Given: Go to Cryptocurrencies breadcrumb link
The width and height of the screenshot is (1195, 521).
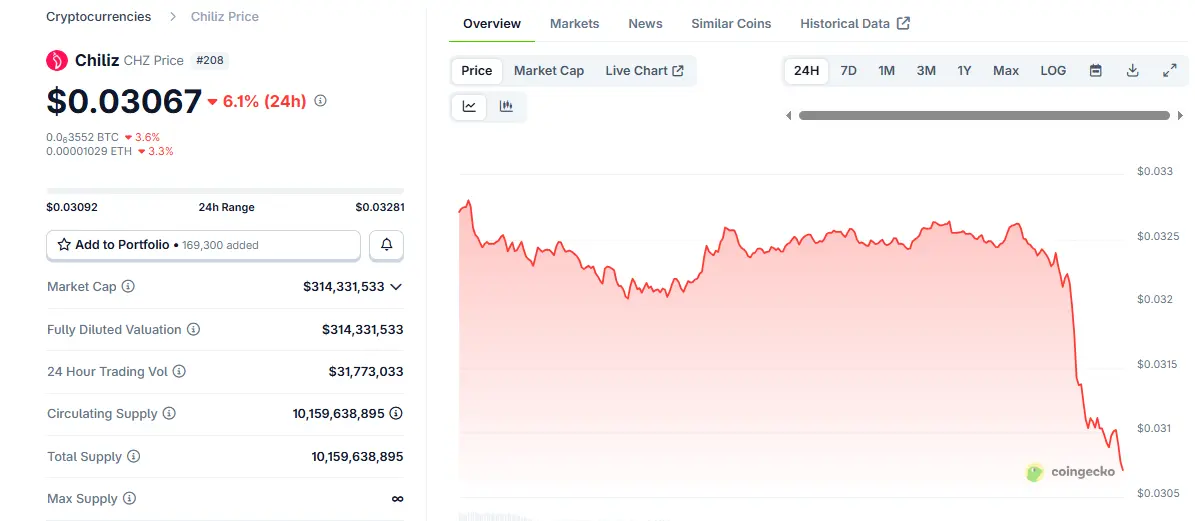Looking at the screenshot, I should coord(99,17).
